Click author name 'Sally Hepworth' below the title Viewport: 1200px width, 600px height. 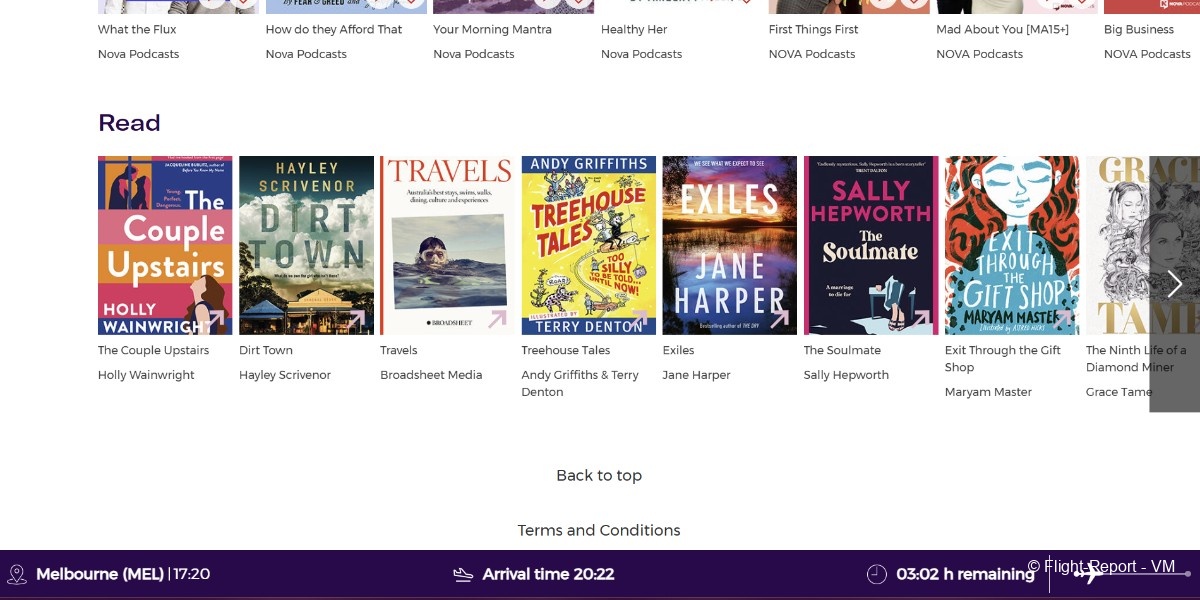pyautogui.click(x=846, y=375)
